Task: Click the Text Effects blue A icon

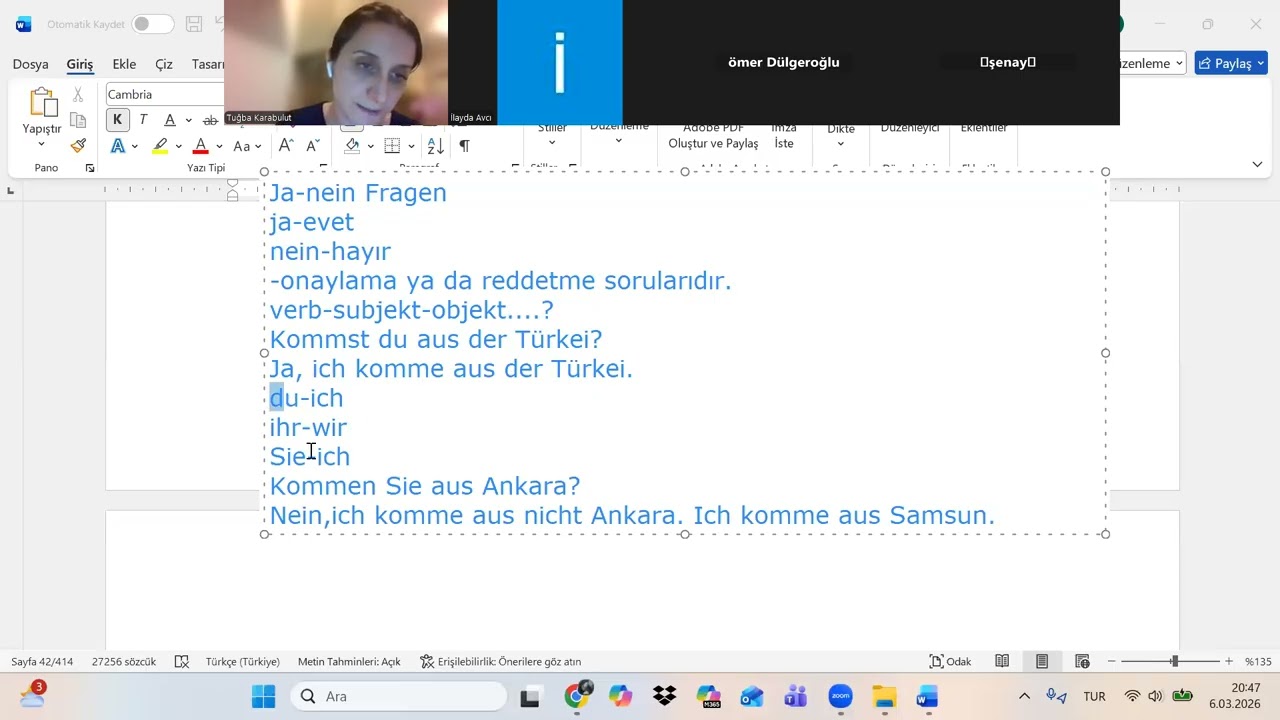Action: [x=118, y=146]
